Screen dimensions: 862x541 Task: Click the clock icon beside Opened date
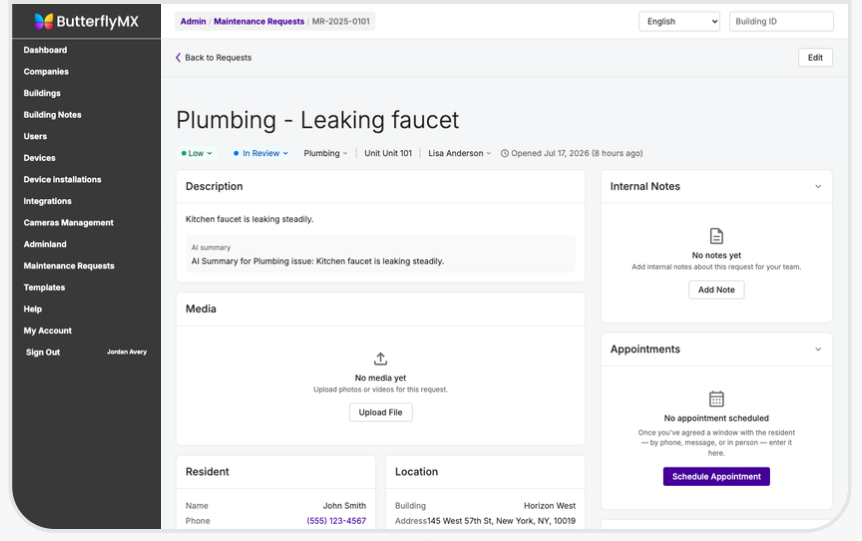tap(505, 153)
